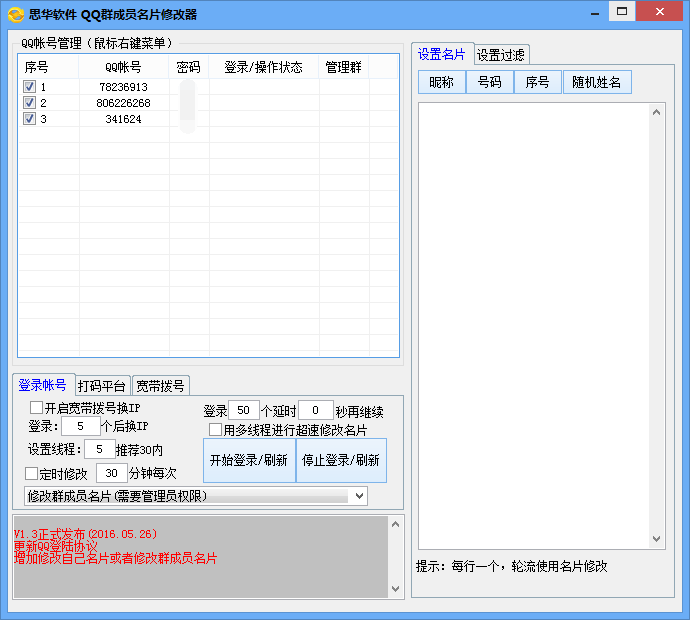Enable 开启宽带拨号换IP checkbox
The image size is (690, 620).
36,407
